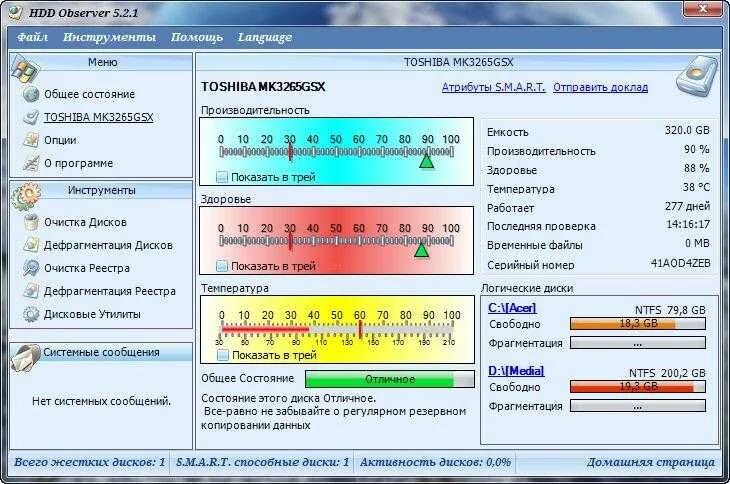This screenshot has width=730, height=484.
Task: Launch Дефрагментация Дисков tool
Action: point(108,245)
